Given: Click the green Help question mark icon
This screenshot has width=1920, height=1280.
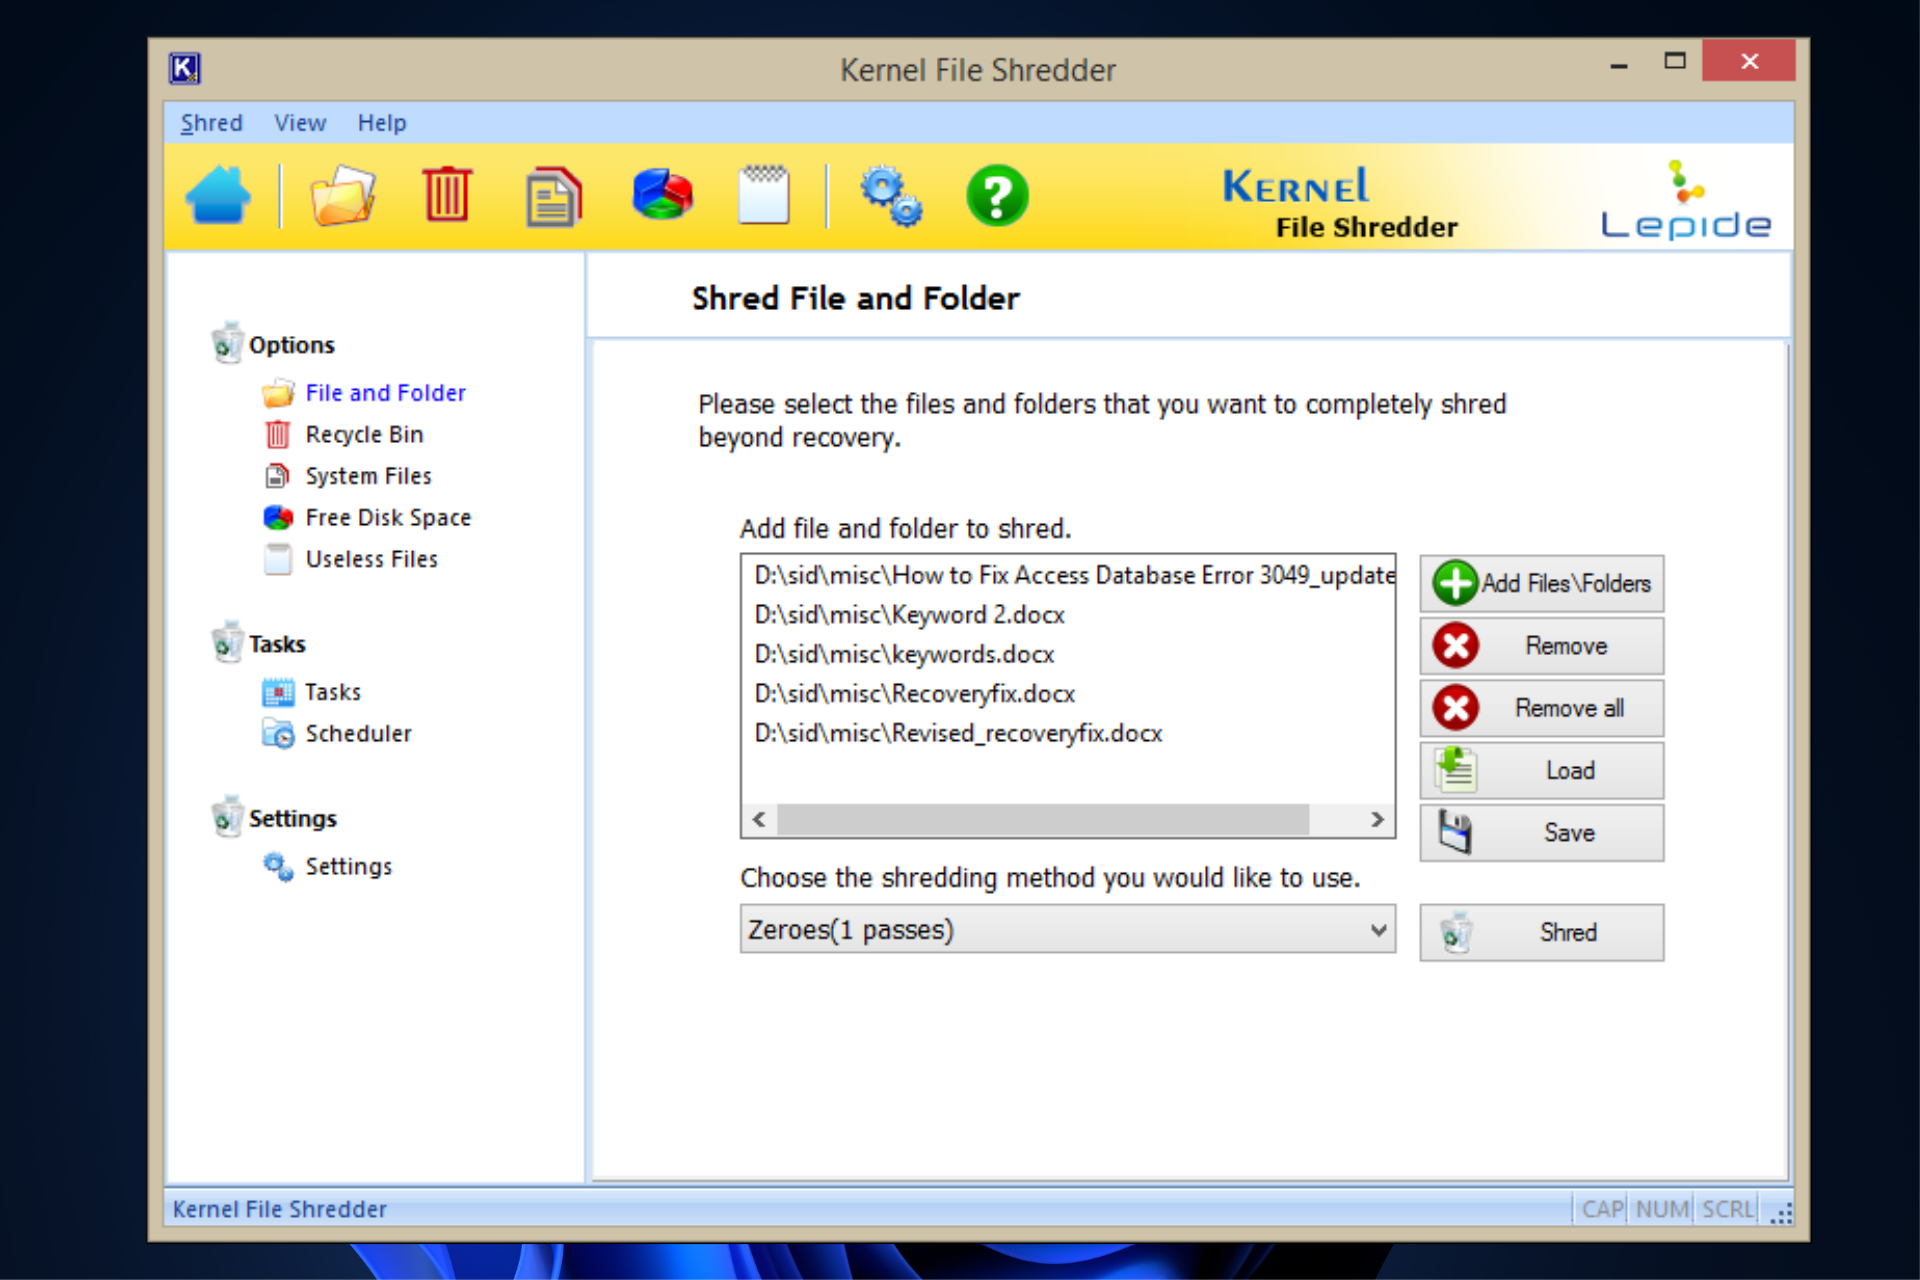Looking at the screenshot, I should coord(997,195).
